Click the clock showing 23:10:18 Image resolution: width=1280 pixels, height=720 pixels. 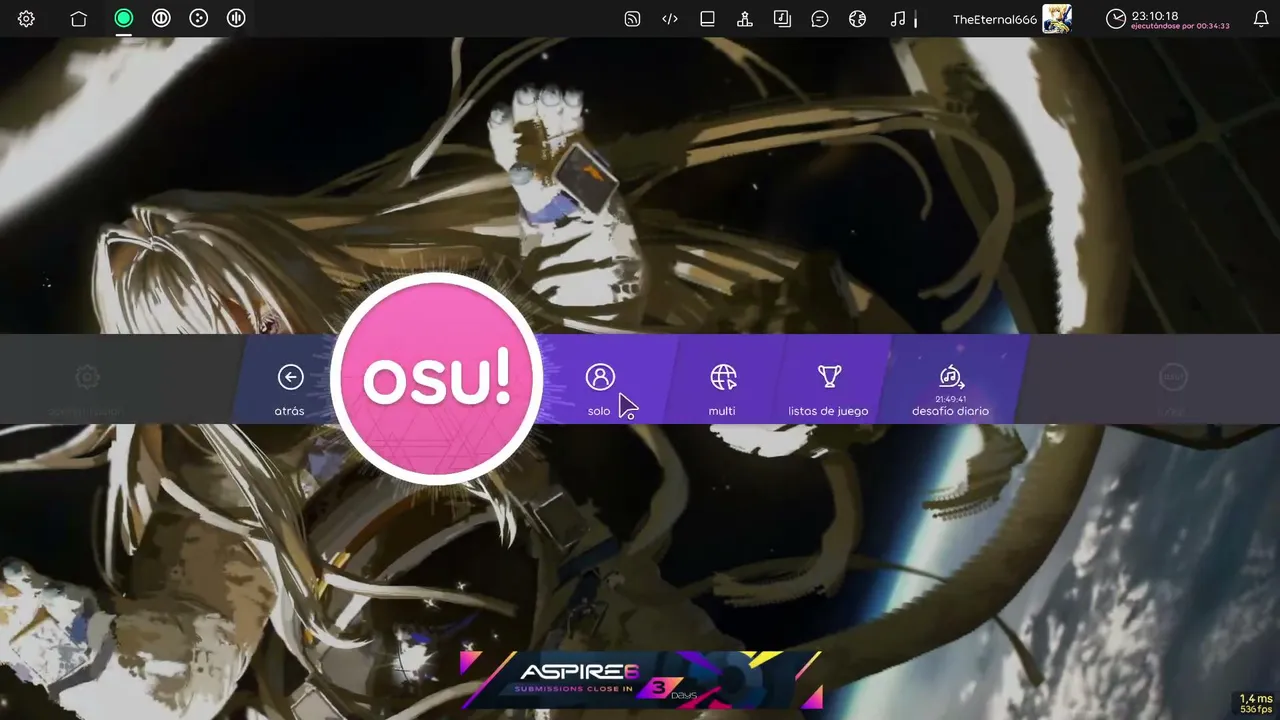1168,18
